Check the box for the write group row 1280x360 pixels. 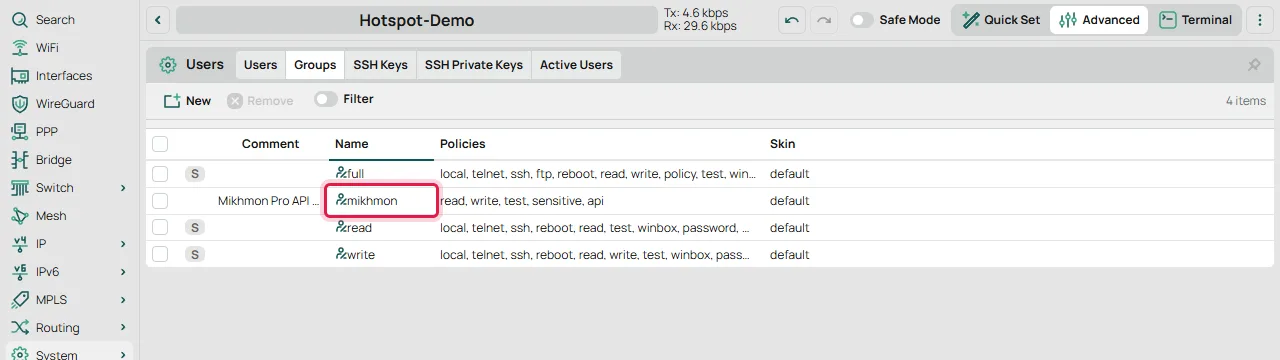(160, 255)
